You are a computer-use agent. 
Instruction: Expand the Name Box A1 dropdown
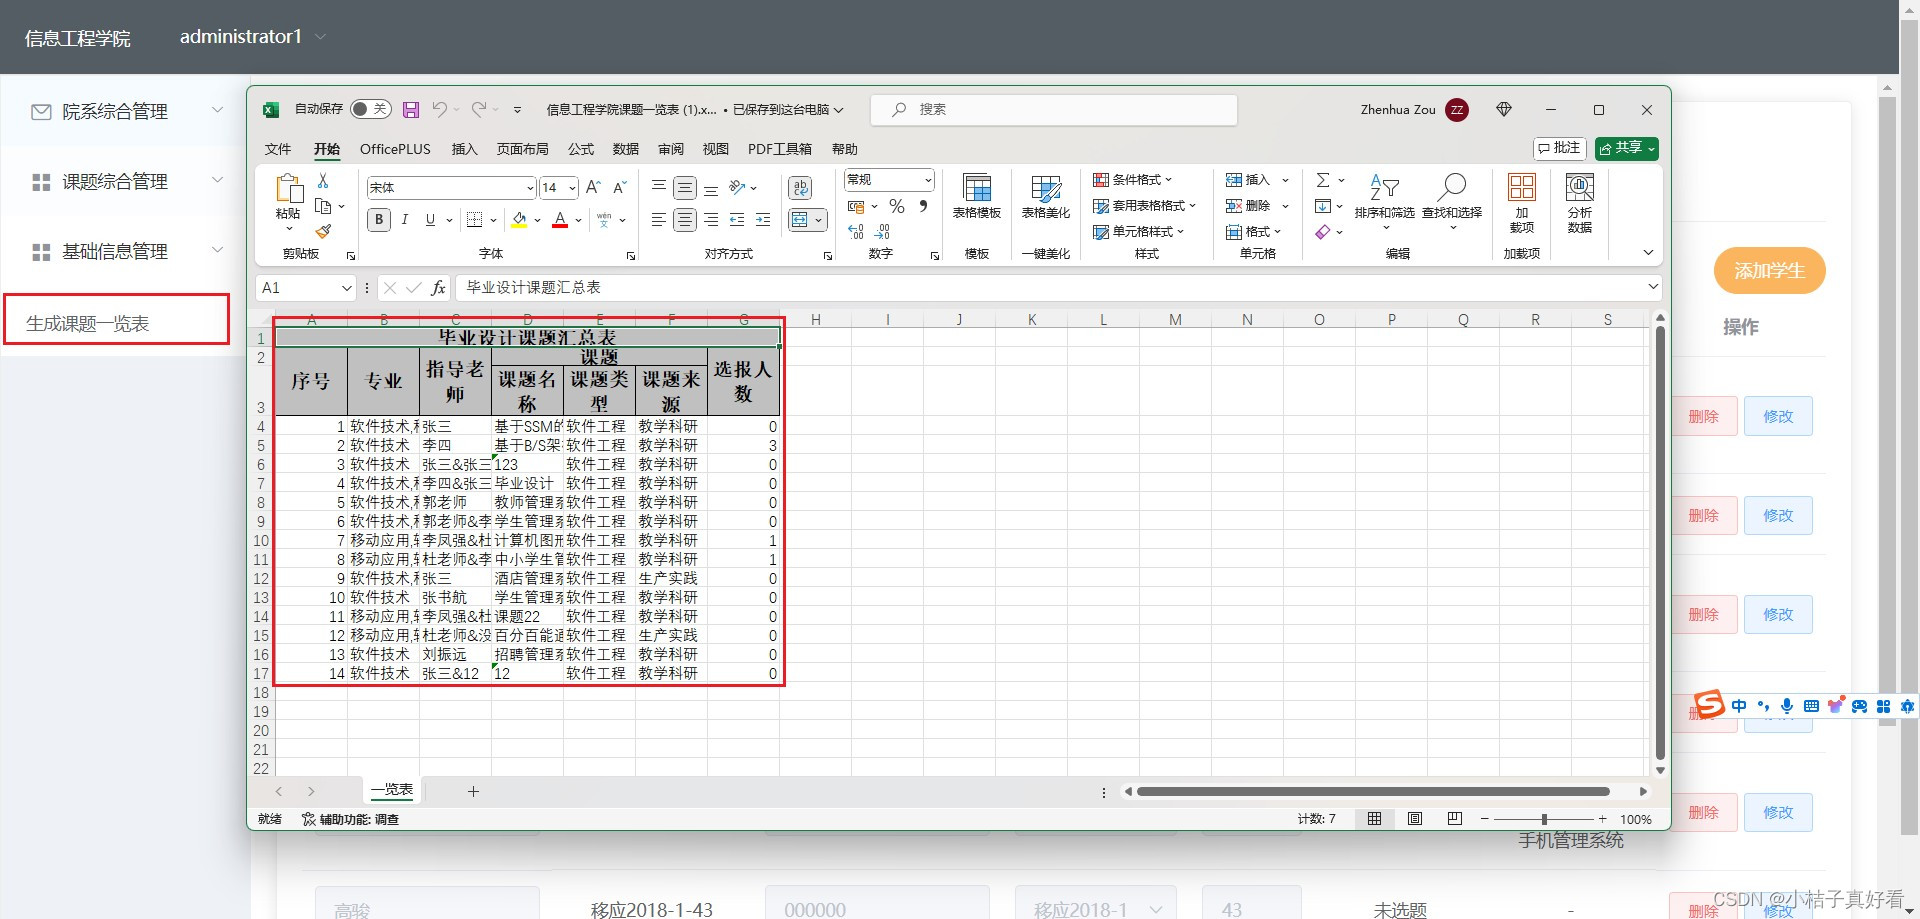(347, 288)
